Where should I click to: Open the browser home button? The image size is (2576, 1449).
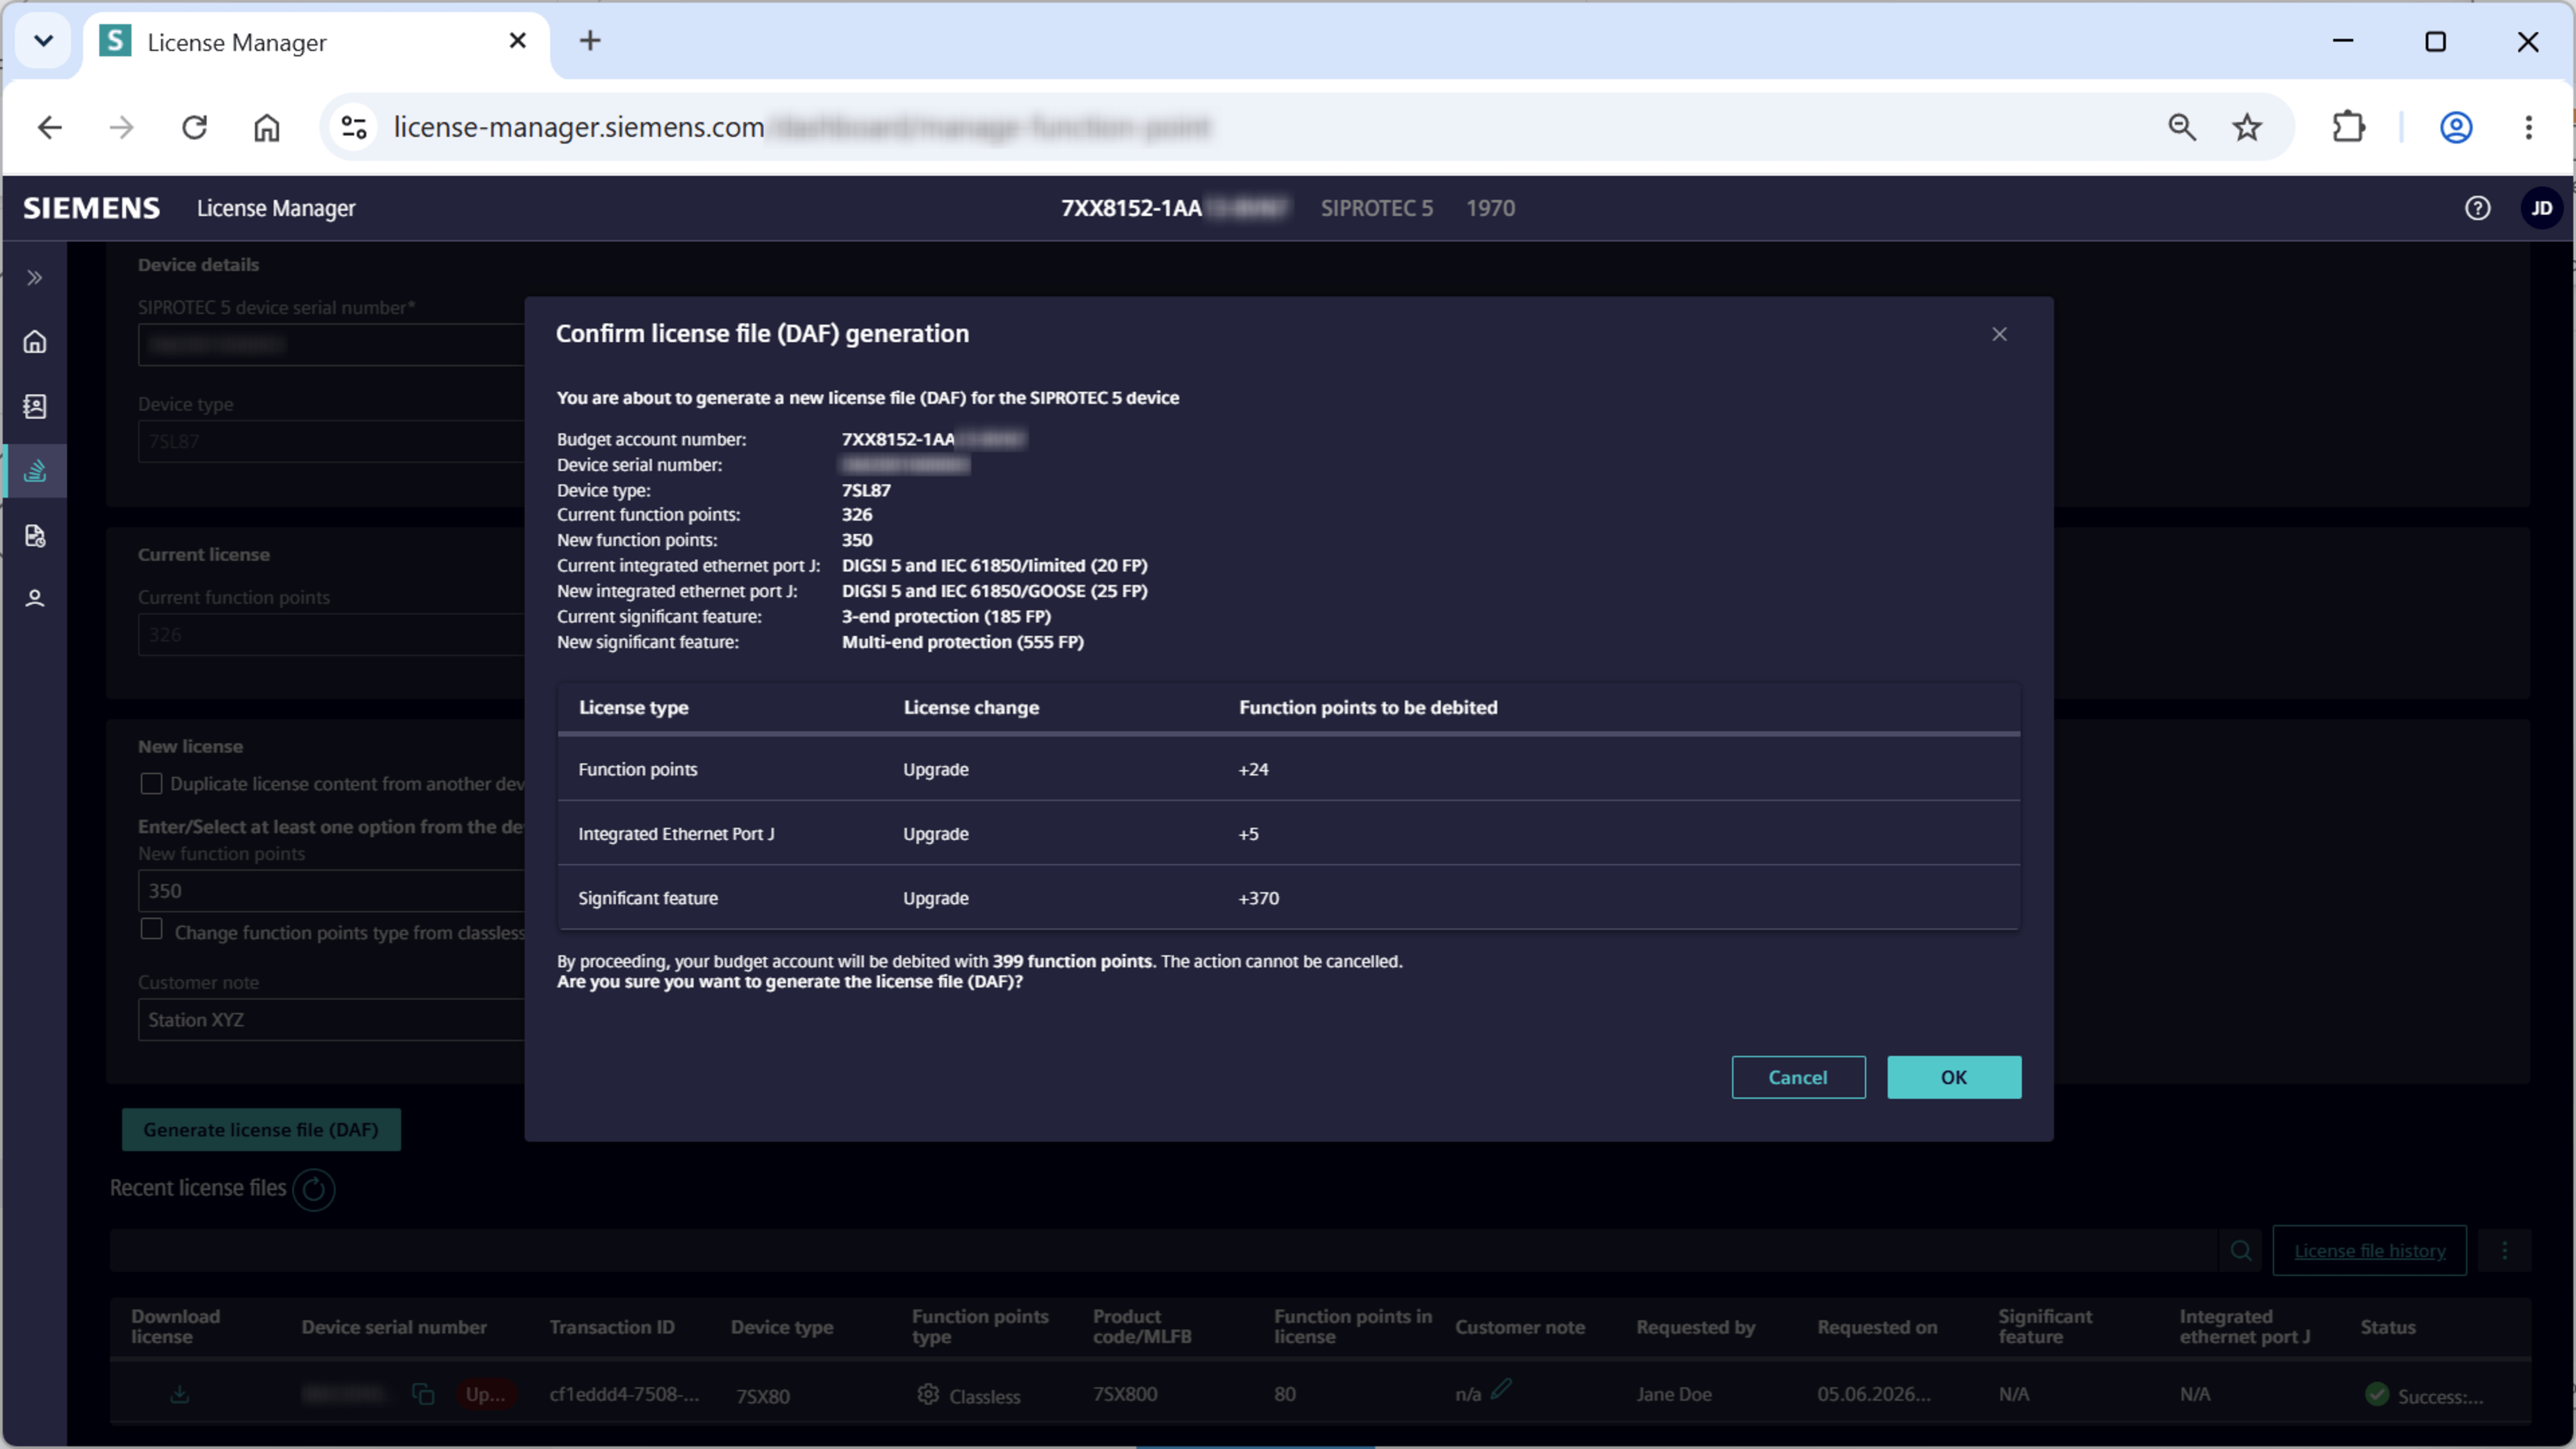(x=266, y=127)
